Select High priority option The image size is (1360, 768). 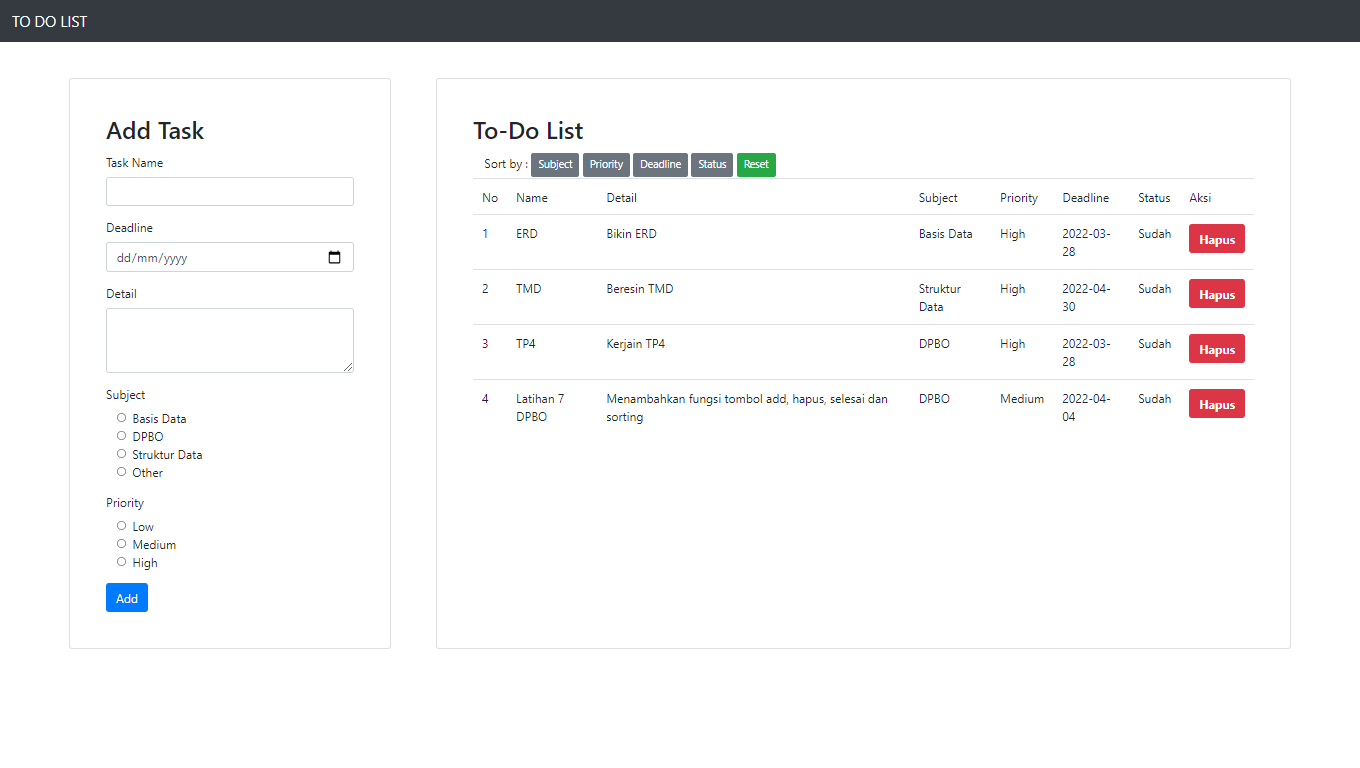pyautogui.click(x=121, y=562)
